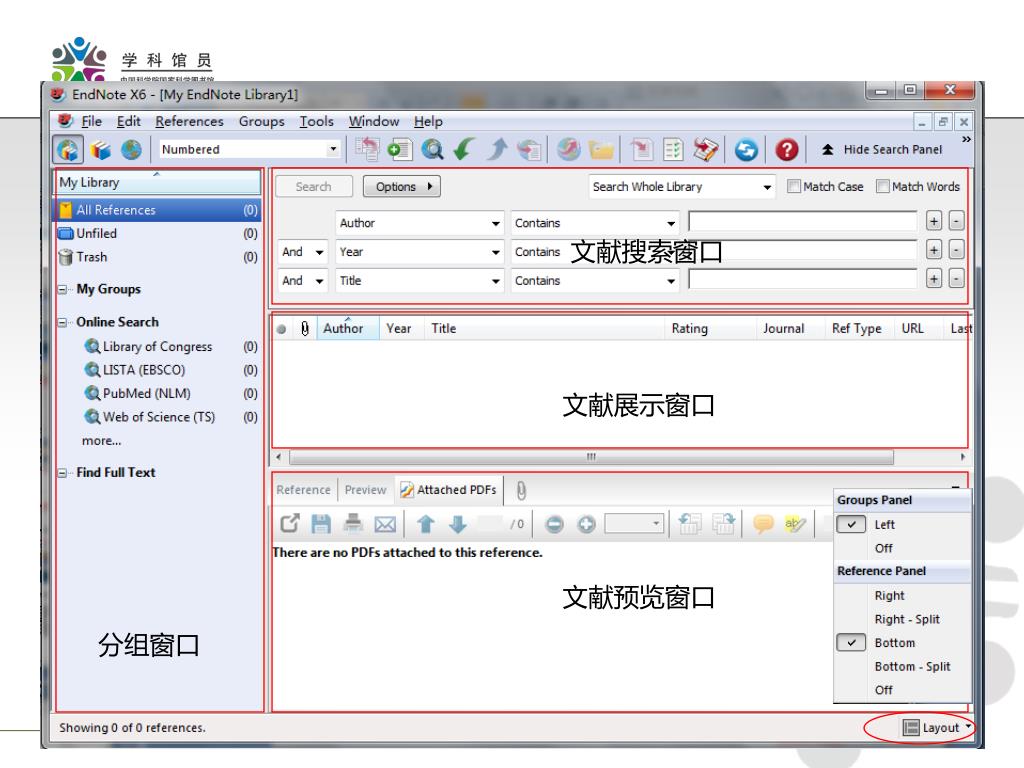Click the Copy to Local Library icon

(367, 150)
